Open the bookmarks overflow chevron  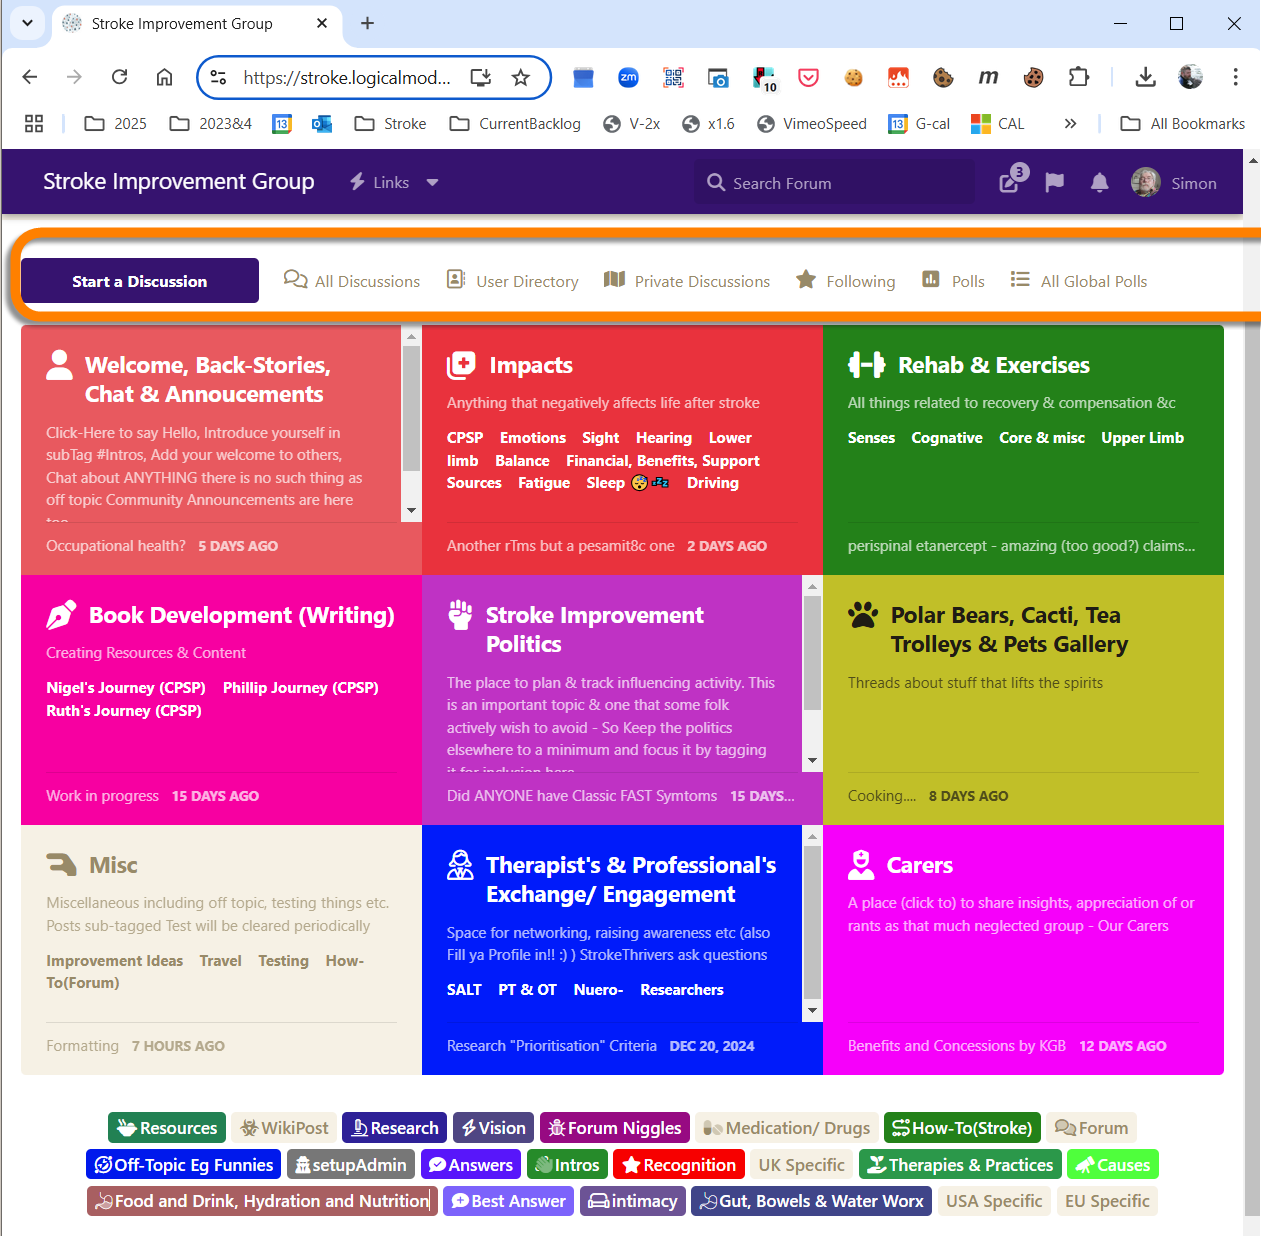point(1070,123)
